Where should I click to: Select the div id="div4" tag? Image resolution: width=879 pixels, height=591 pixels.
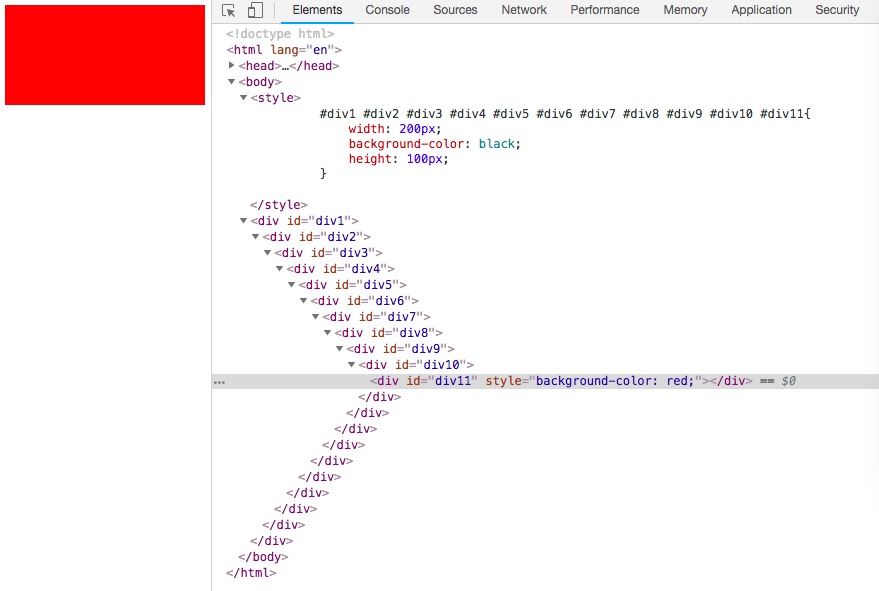tap(341, 269)
